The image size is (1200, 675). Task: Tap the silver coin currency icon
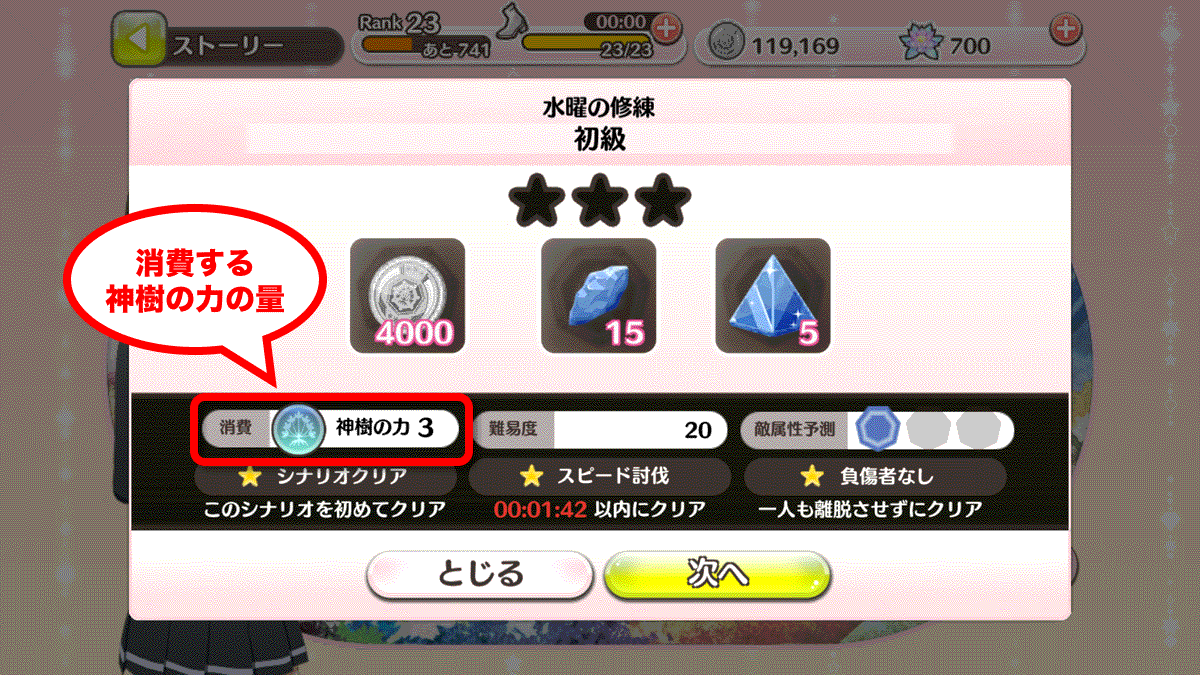click(x=725, y=43)
